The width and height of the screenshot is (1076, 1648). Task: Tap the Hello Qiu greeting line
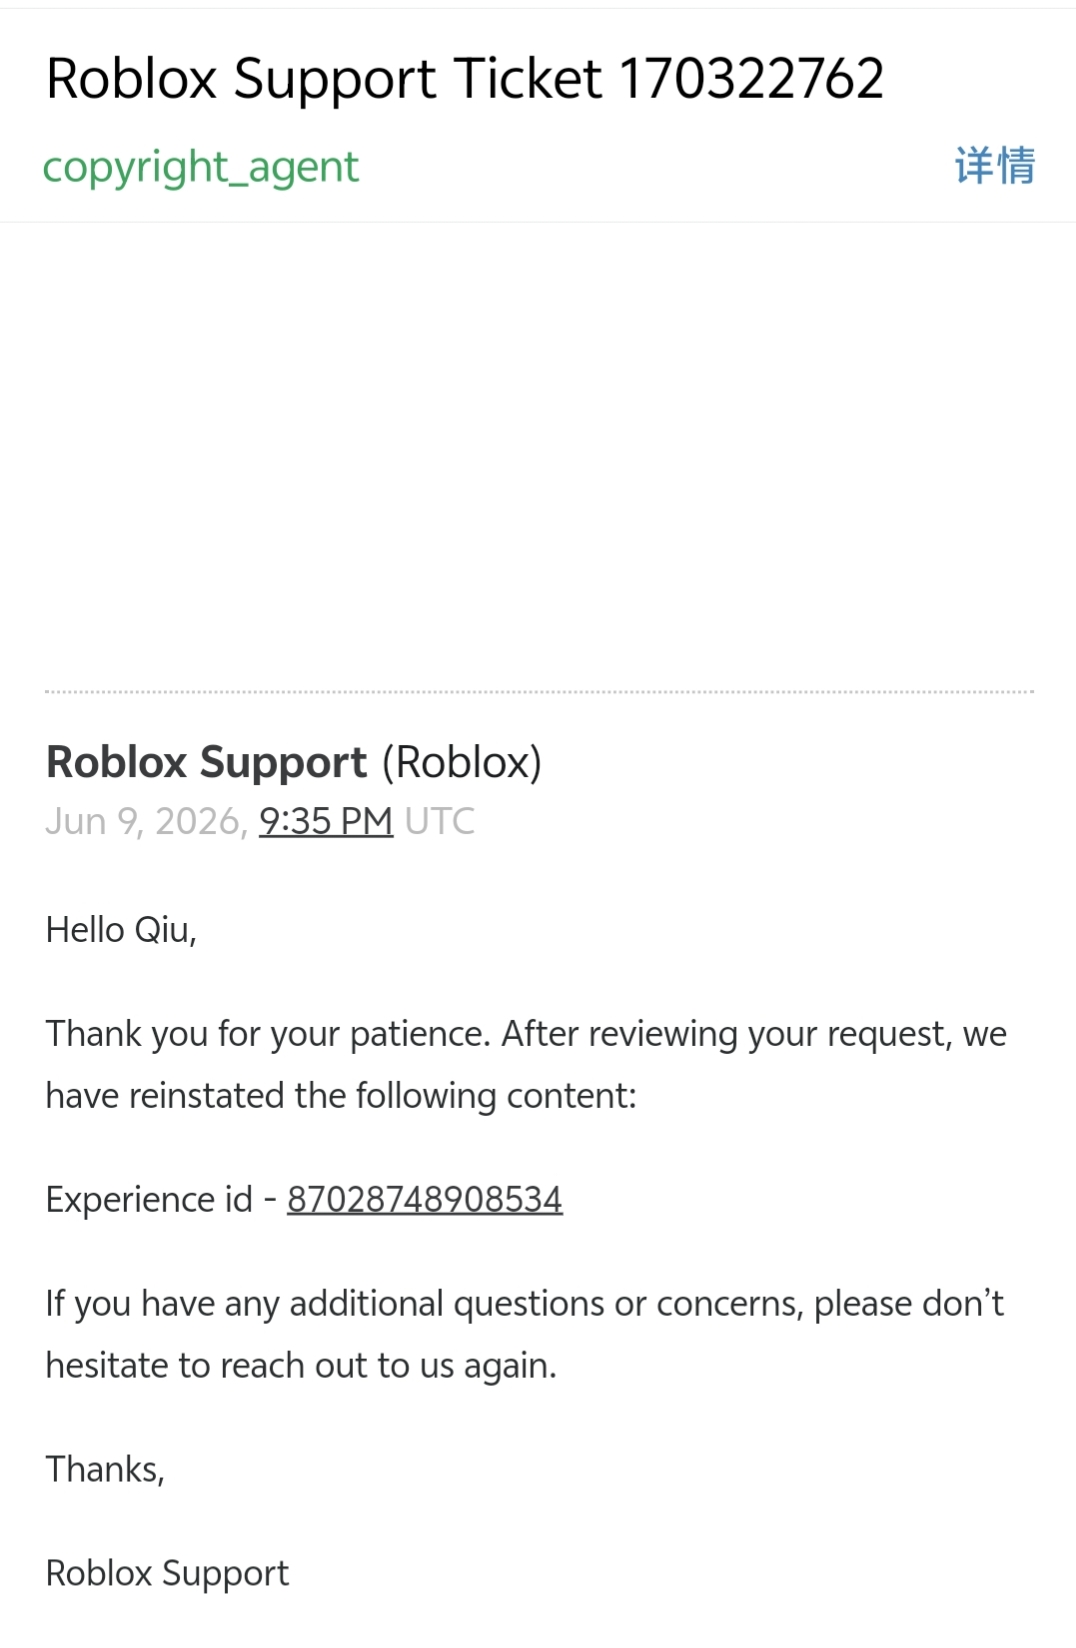[x=121, y=930]
